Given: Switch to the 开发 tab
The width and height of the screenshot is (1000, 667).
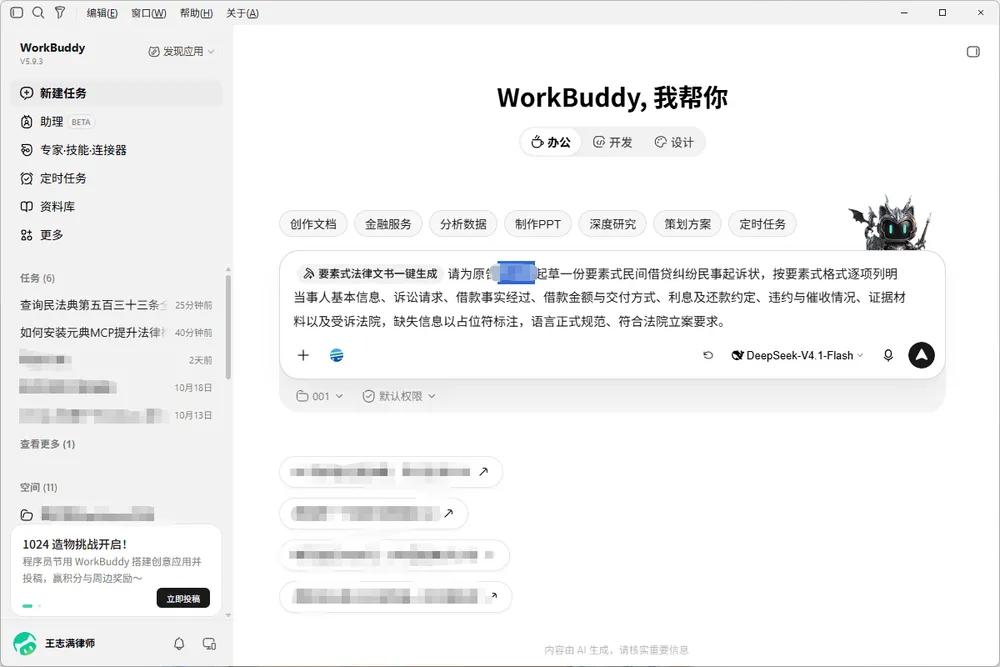Looking at the screenshot, I should [612, 142].
